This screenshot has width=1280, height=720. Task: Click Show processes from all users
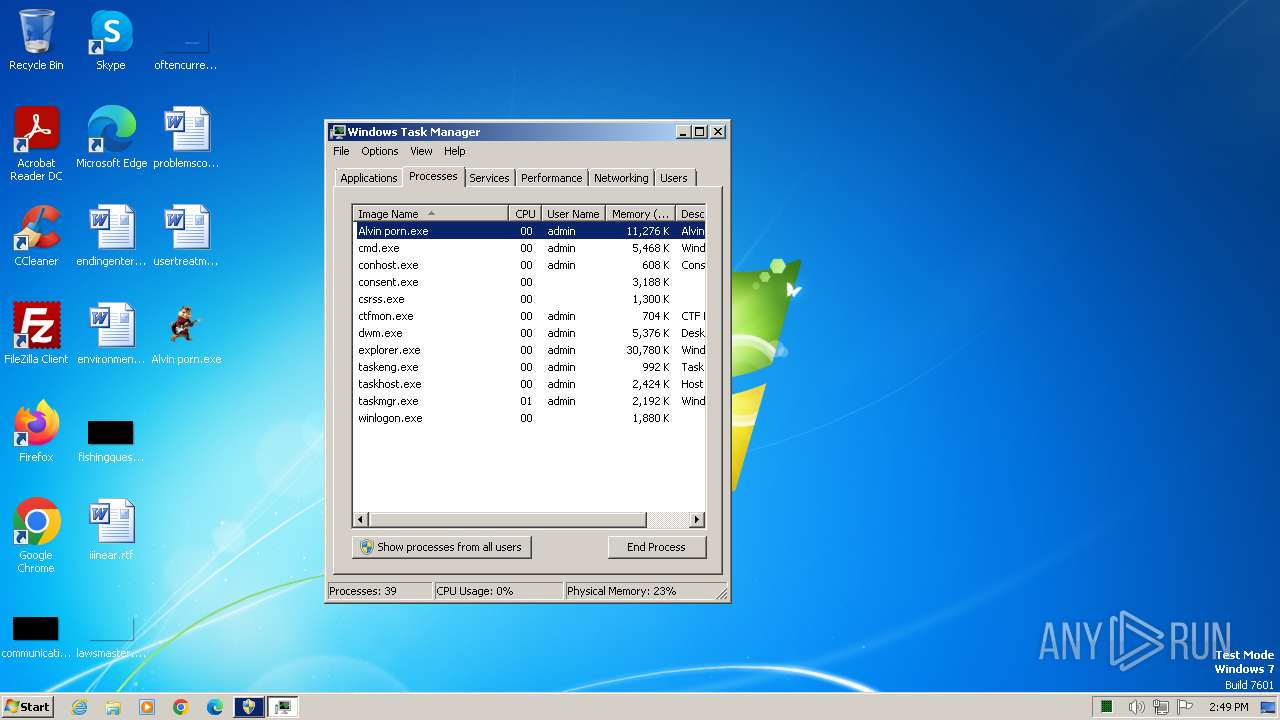click(x=441, y=547)
